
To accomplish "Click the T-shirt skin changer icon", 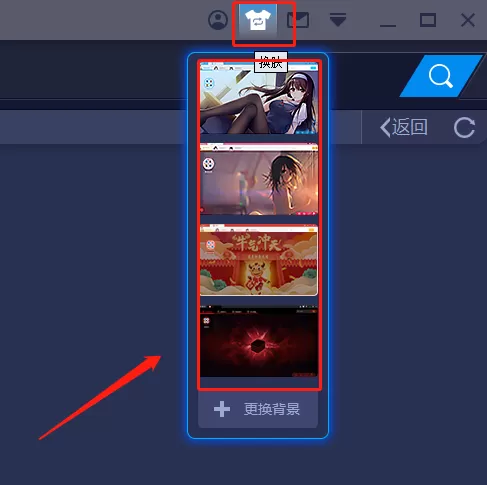I will coord(258,20).
